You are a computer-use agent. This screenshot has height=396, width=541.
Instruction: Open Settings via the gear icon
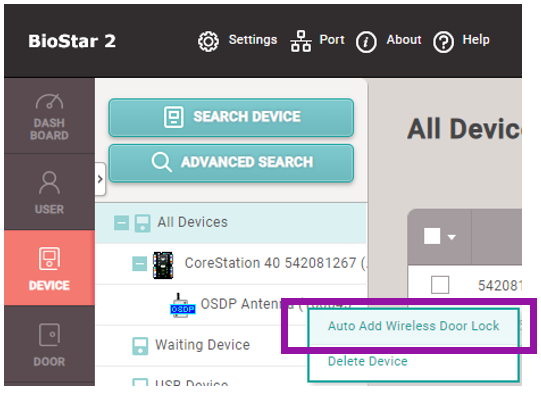point(208,42)
